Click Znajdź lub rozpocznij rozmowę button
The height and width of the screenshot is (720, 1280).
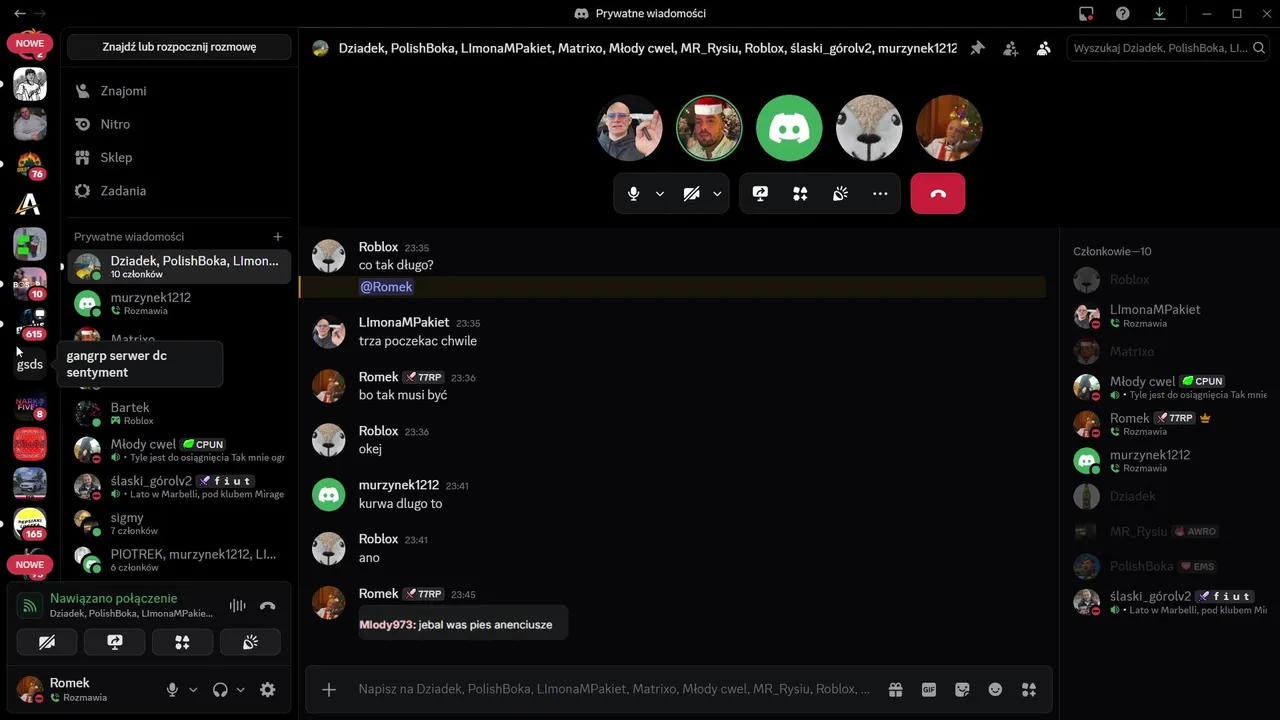pos(179,47)
